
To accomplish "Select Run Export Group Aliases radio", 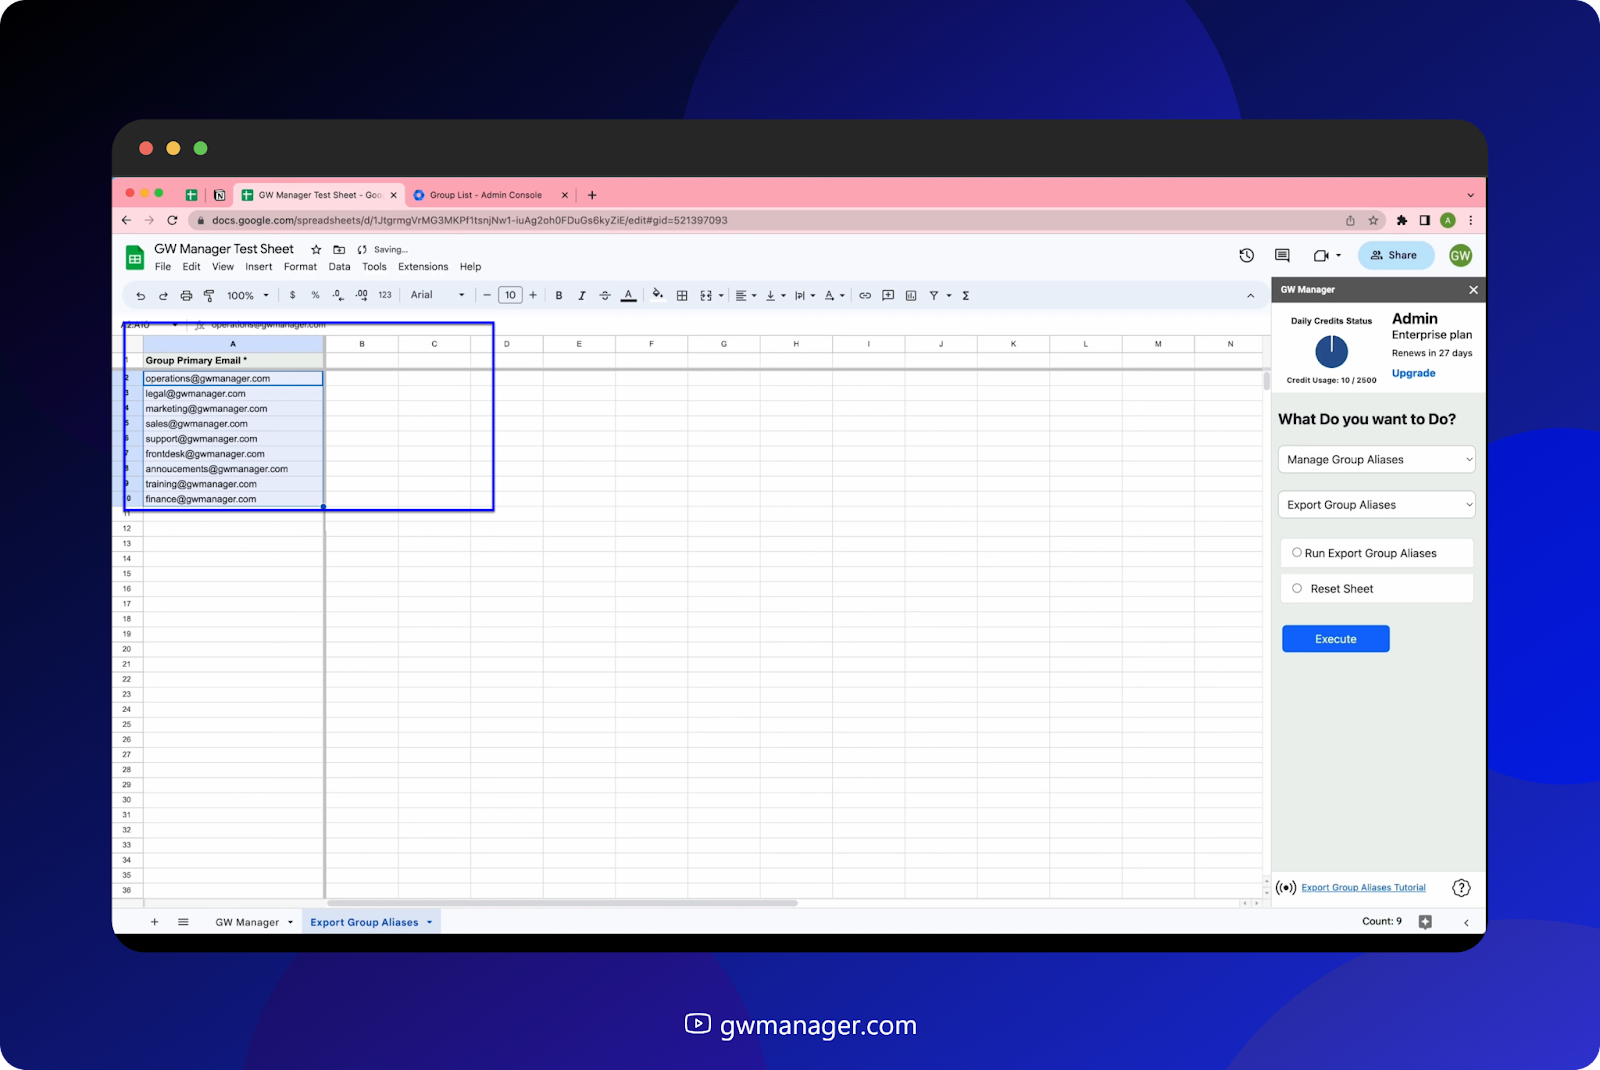I will click(1297, 553).
